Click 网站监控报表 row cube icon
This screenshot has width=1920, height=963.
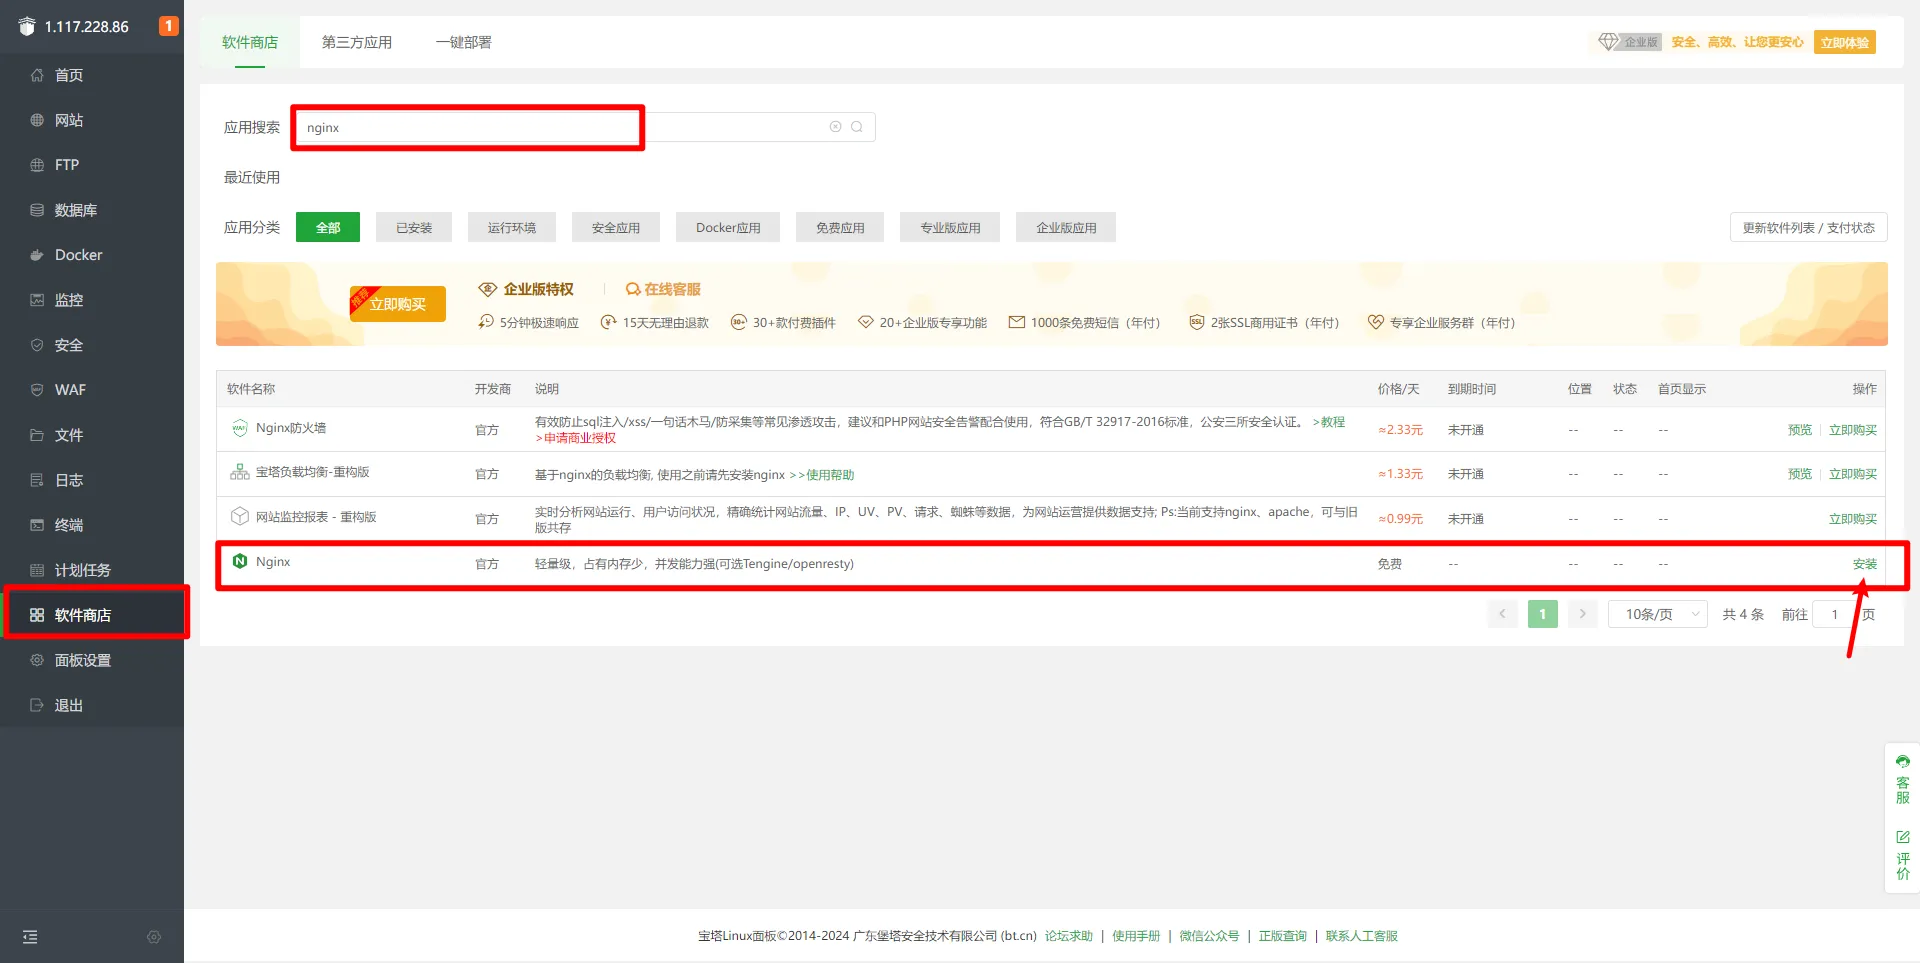pyautogui.click(x=240, y=516)
